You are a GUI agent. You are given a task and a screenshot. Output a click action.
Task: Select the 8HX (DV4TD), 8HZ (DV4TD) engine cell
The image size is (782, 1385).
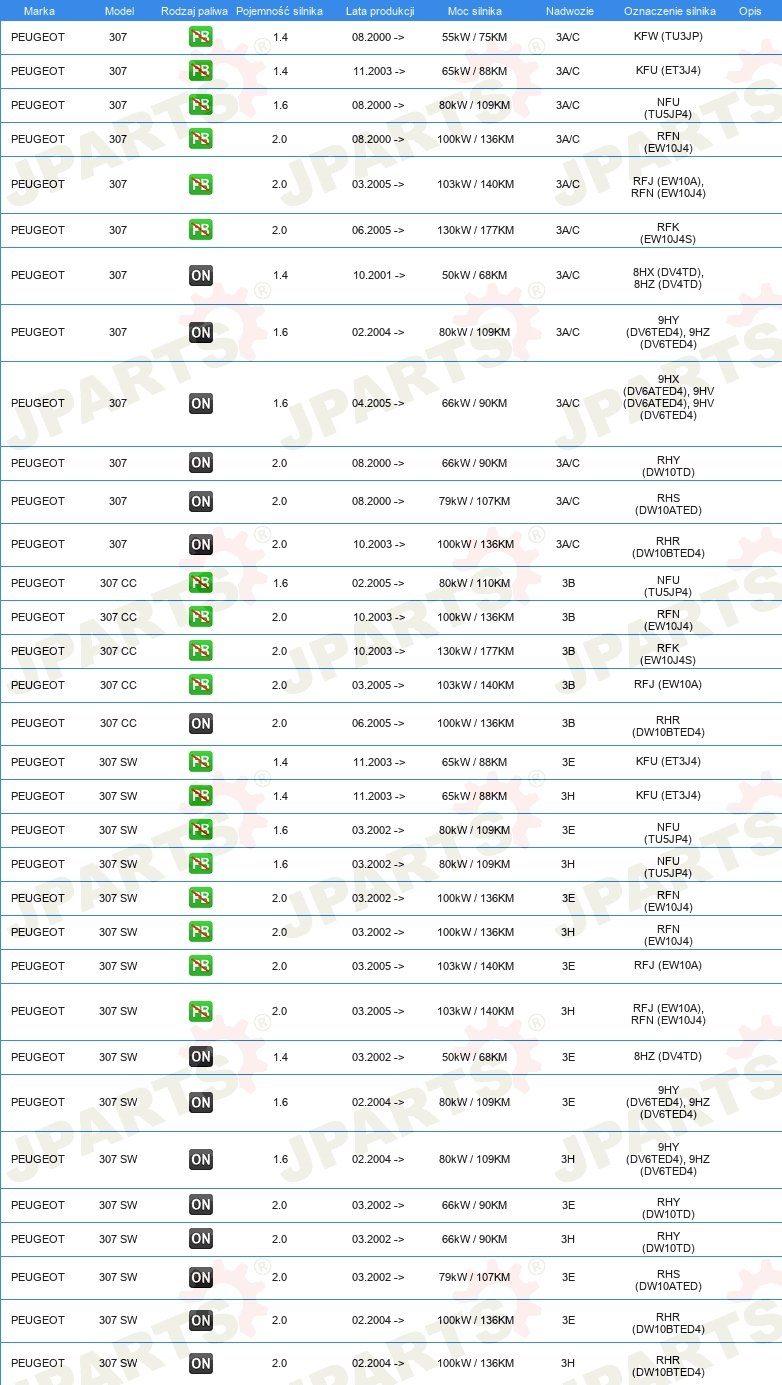coord(668,277)
